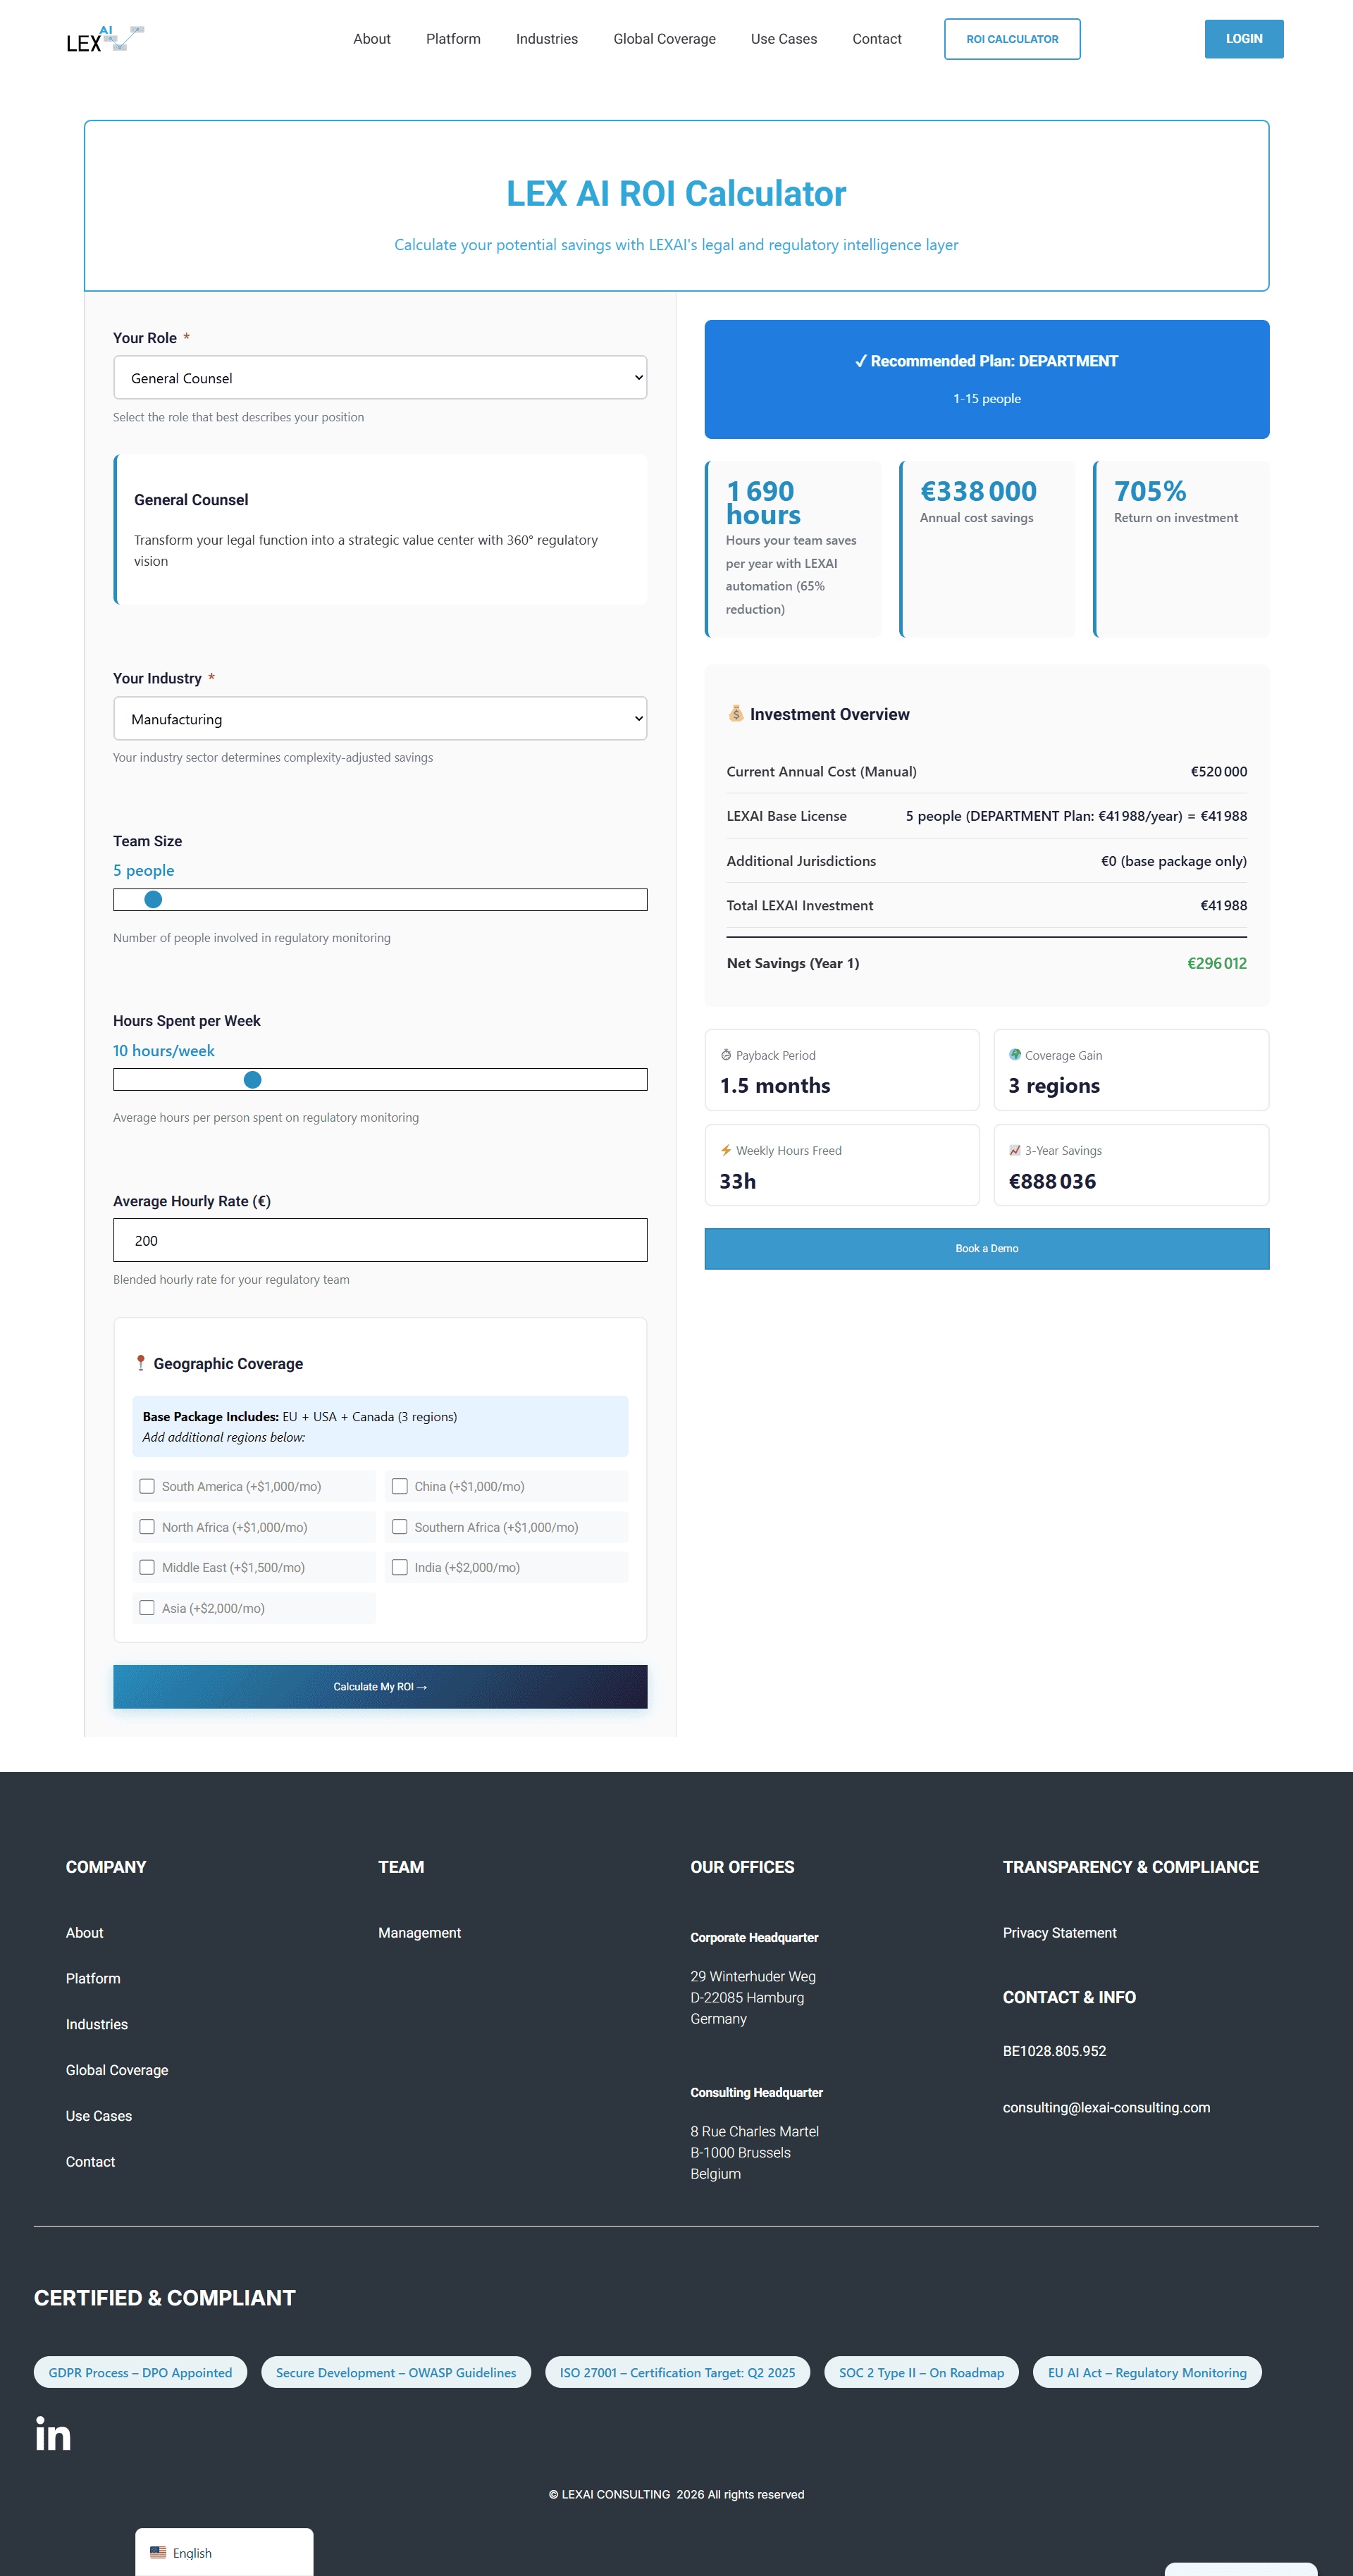Click the Payback Period stopwatch icon
Image resolution: width=1353 pixels, height=2576 pixels.
point(726,1055)
